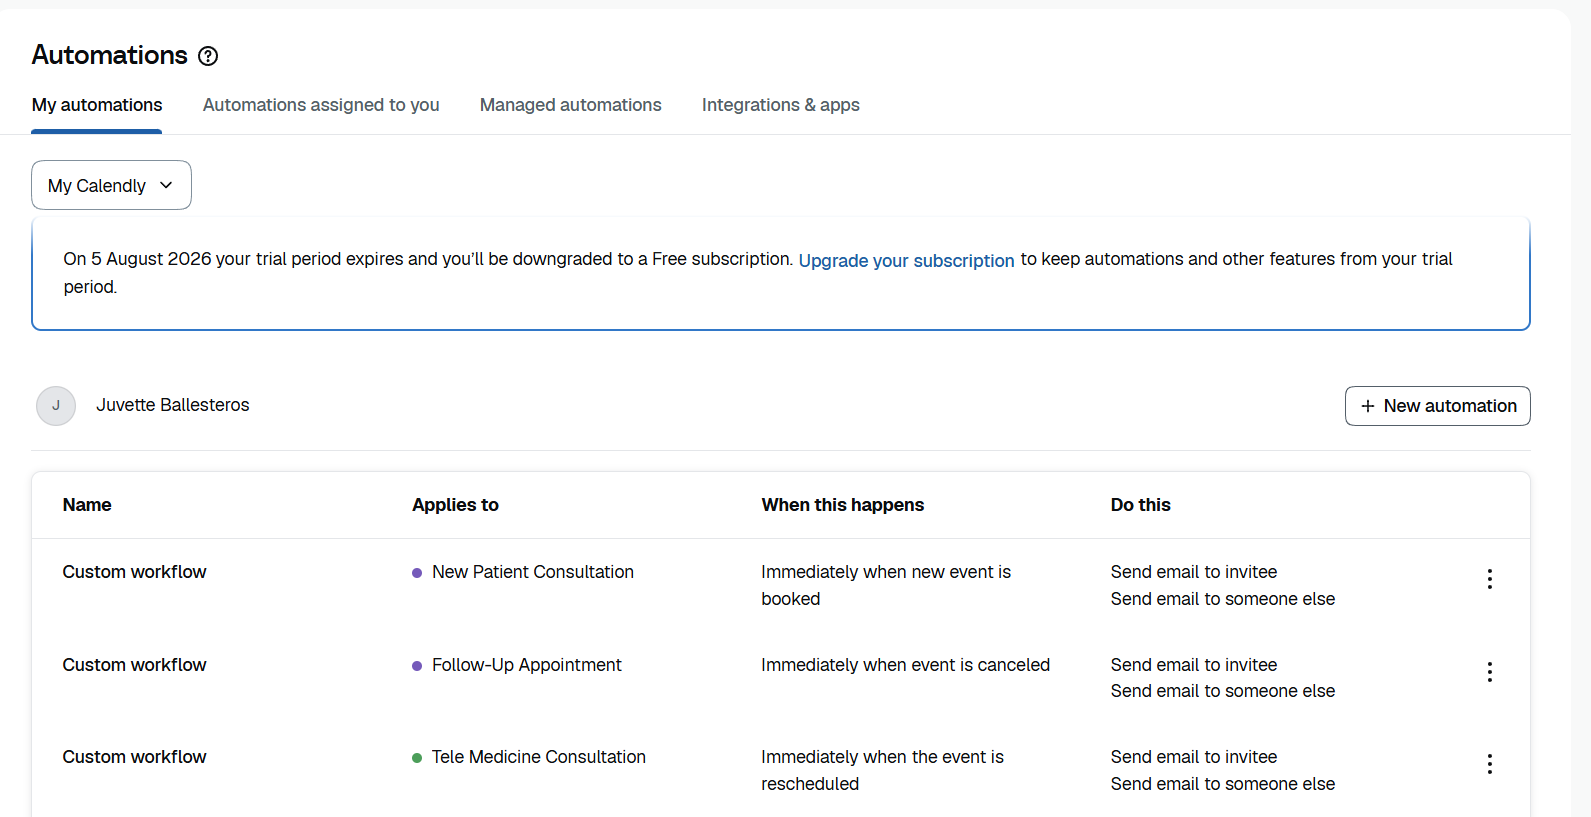Screen dimensions: 1591x817
Task: Click Juvette Ballesteros avatar icon
Action: [x=56, y=406]
